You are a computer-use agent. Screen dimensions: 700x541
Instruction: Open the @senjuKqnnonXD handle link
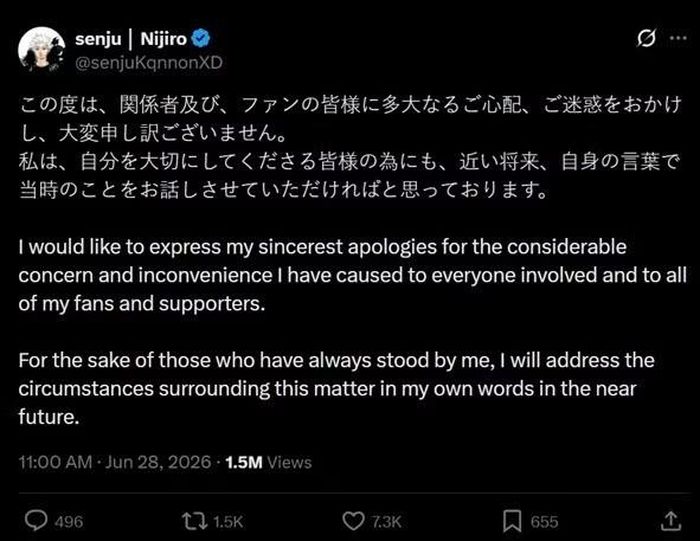pos(149,62)
